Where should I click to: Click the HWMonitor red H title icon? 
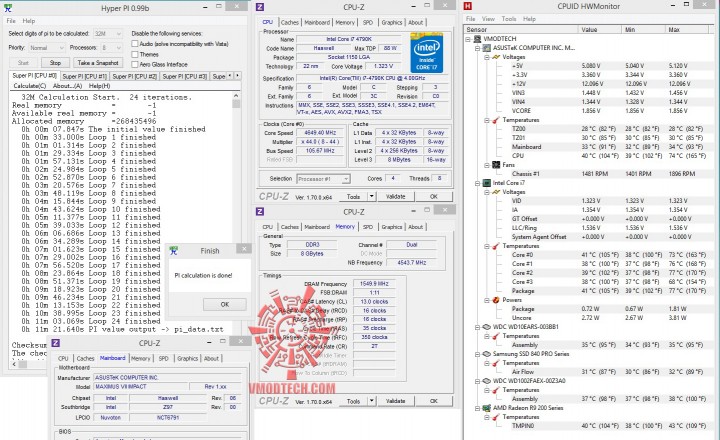point(468,6)
